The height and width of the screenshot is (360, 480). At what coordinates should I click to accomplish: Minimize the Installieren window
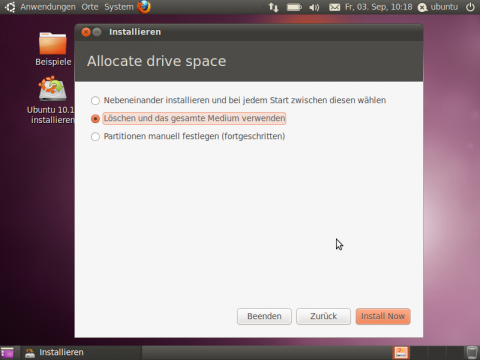[x=97, y=32]
